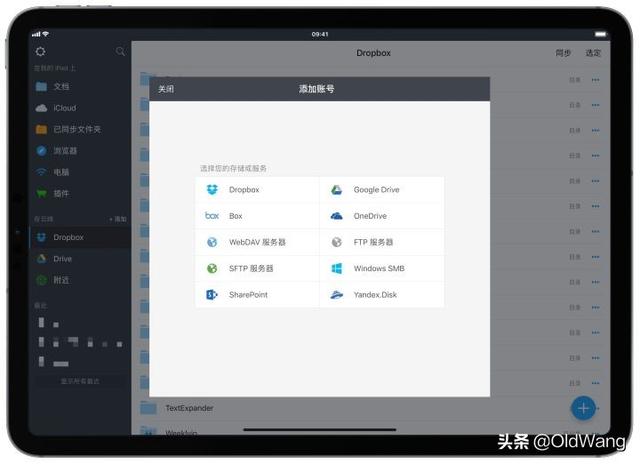Choose SFTP 服务器 option

click(x=257, y=268)
